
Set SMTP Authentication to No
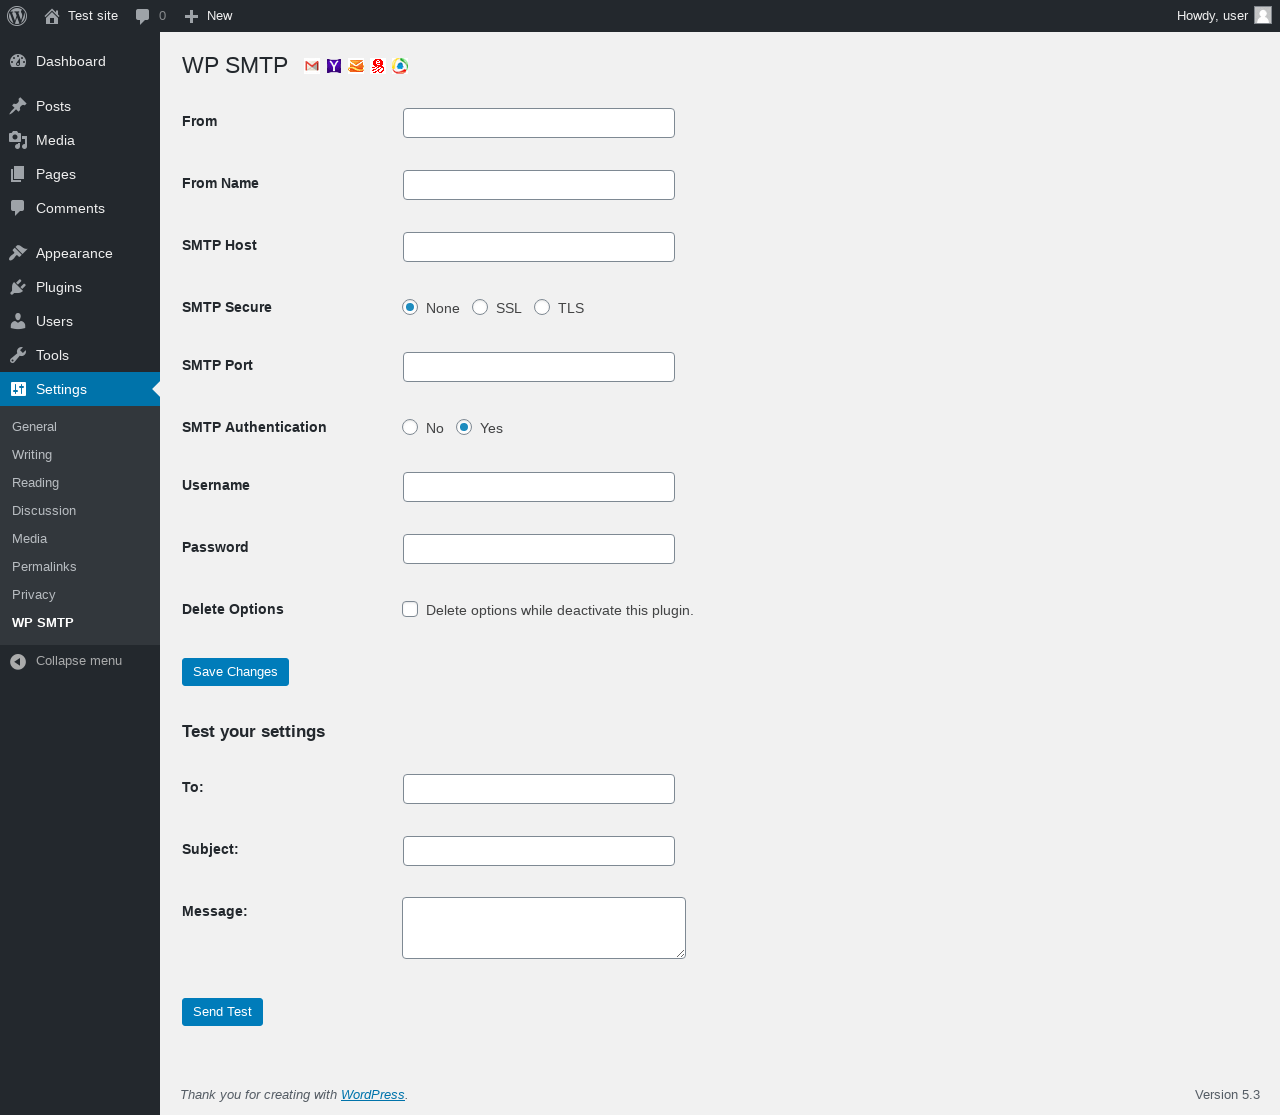pyautogui.click(x=410, y=427)
